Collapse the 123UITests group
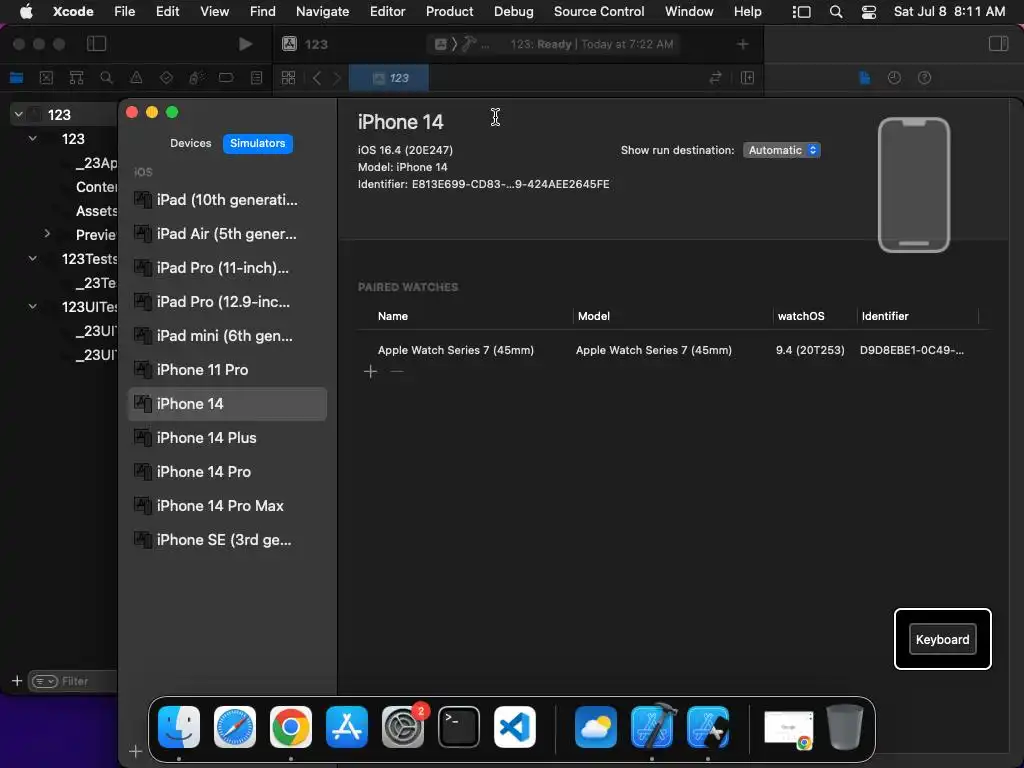The image size is (1024, 768). coord(33,306)
